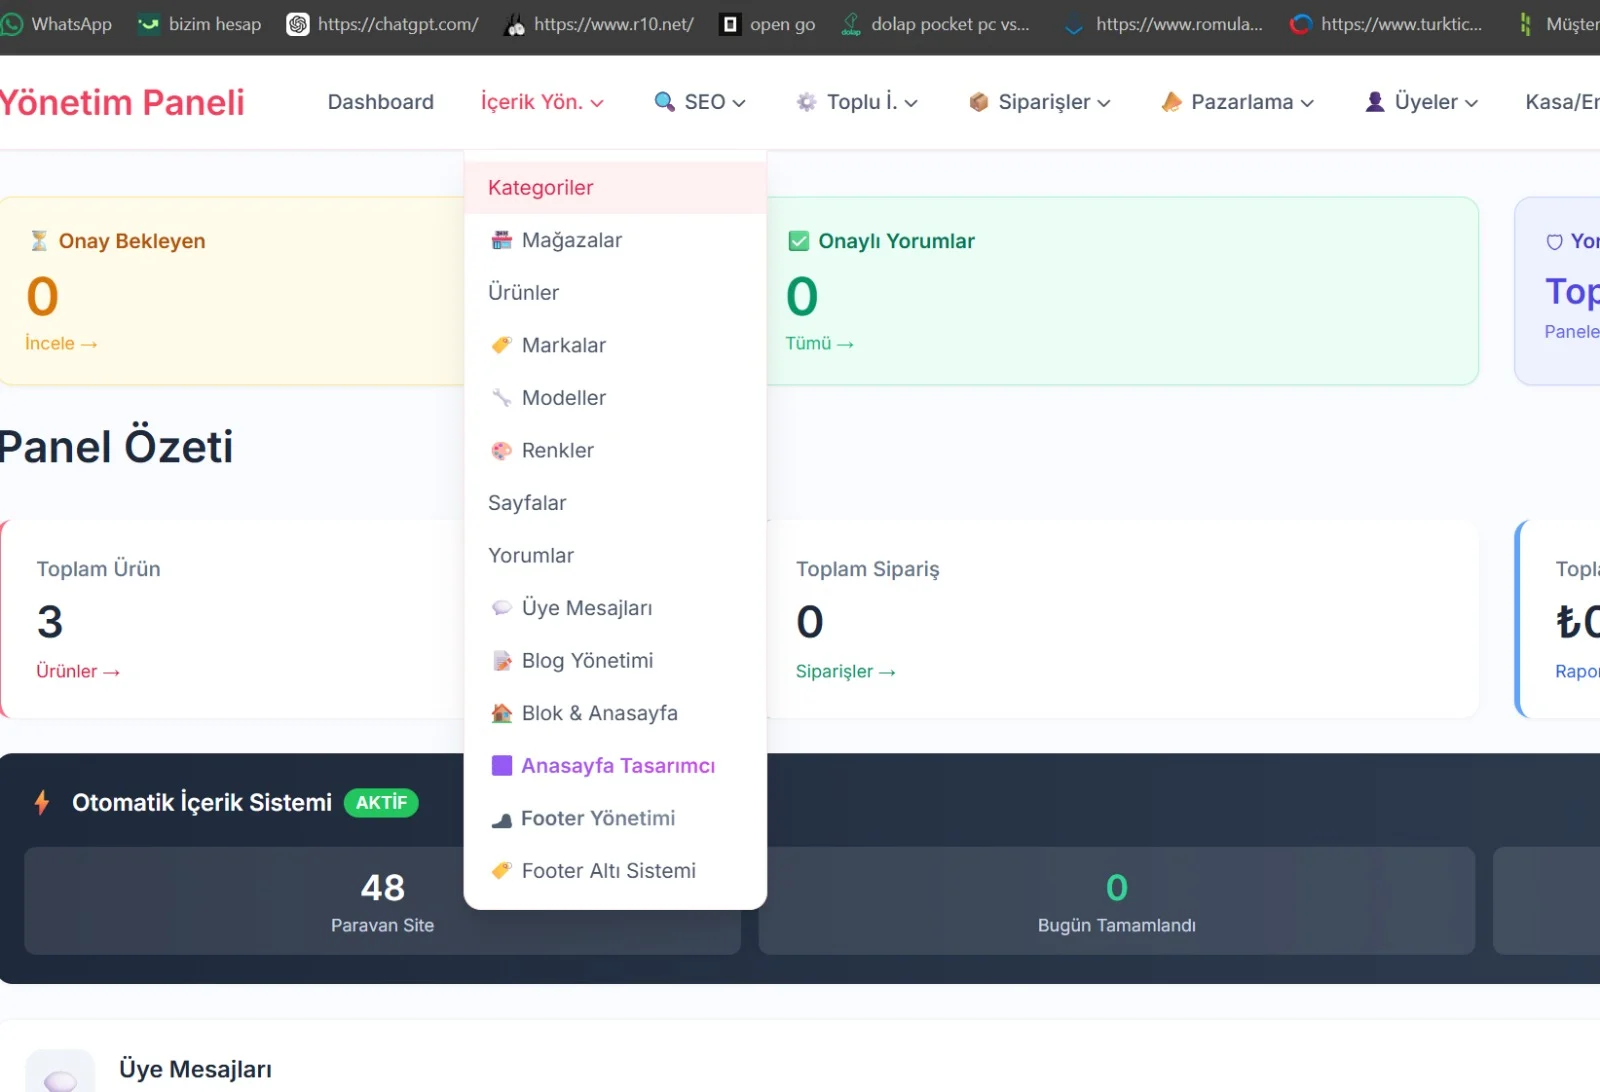1600x1092 pixels.
Task: Click the Toplam Sipariş label
Action: [x=867, y=569]
